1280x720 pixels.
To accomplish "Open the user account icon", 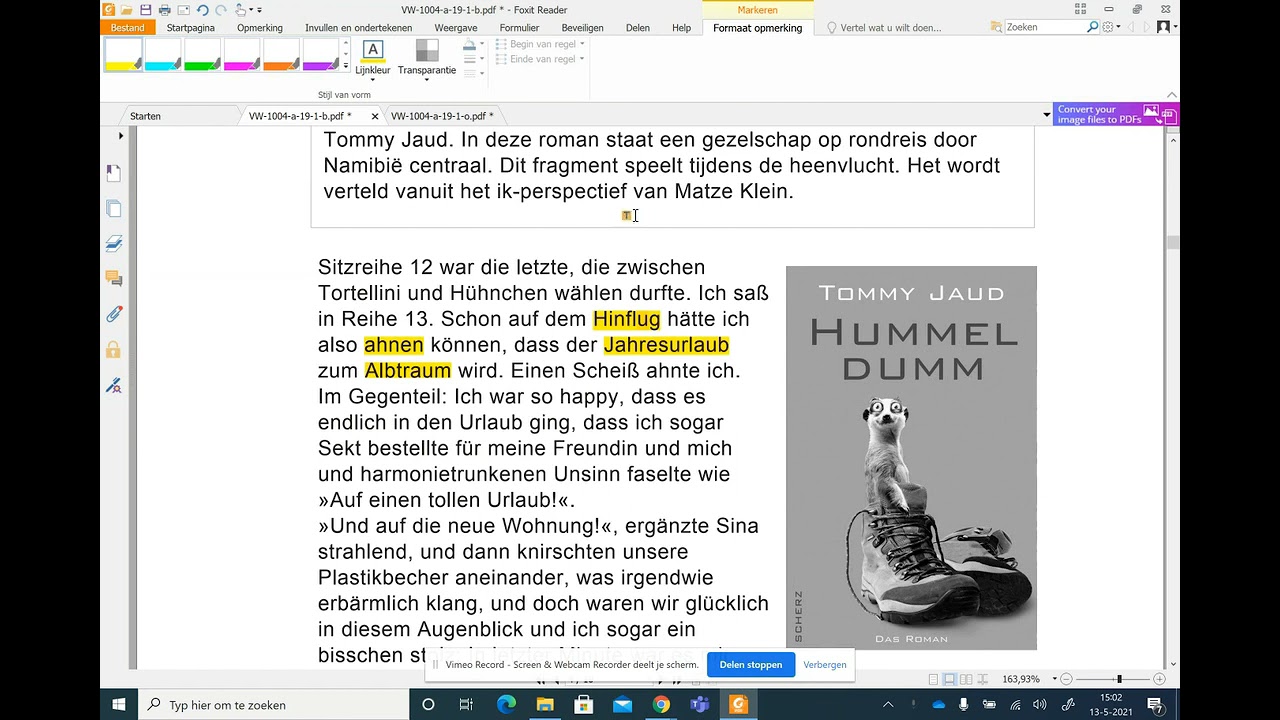I will pyautogui.click(x=1163, y=27).
